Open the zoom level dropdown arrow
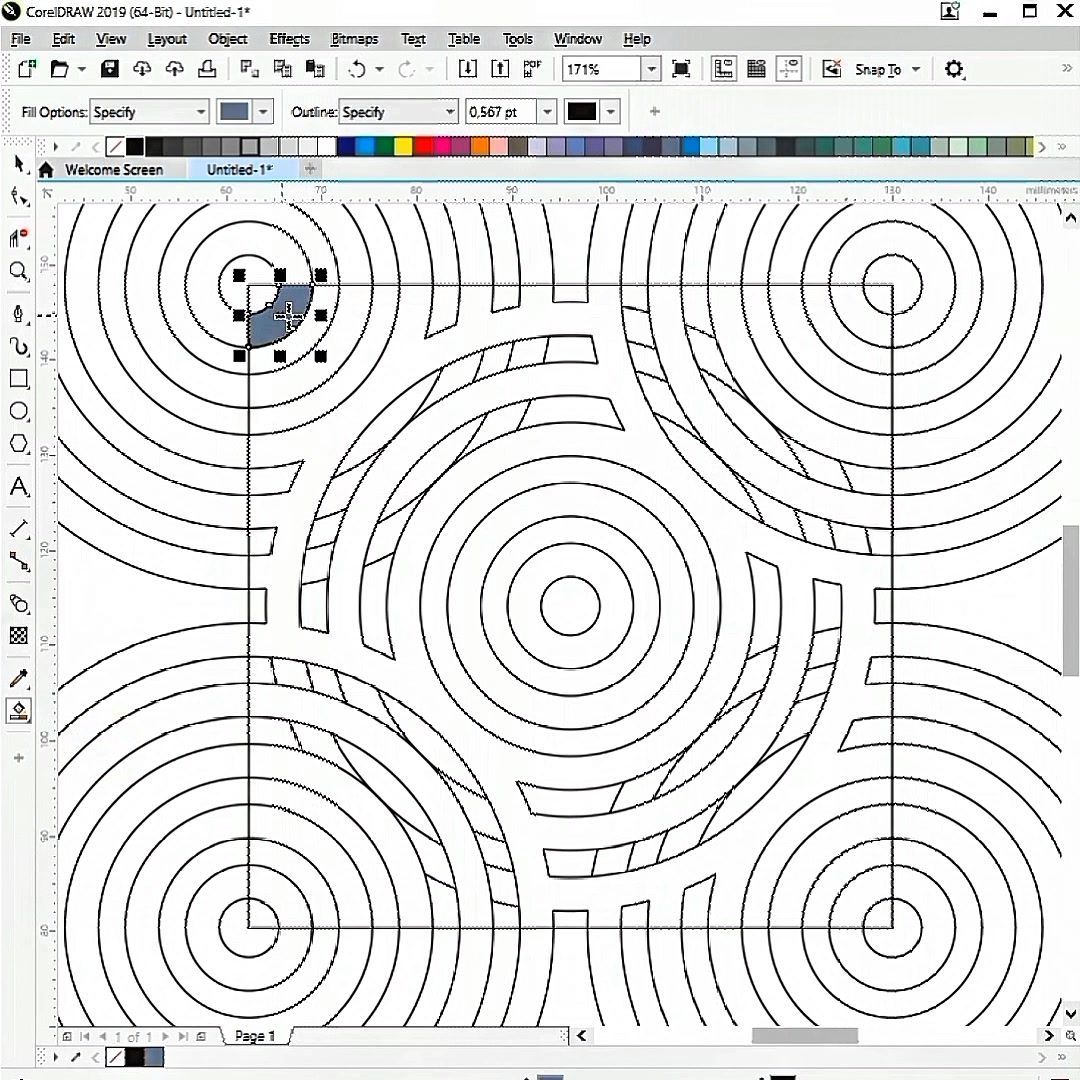This screenshot has width=1080, height=1080. pos(651,69)
